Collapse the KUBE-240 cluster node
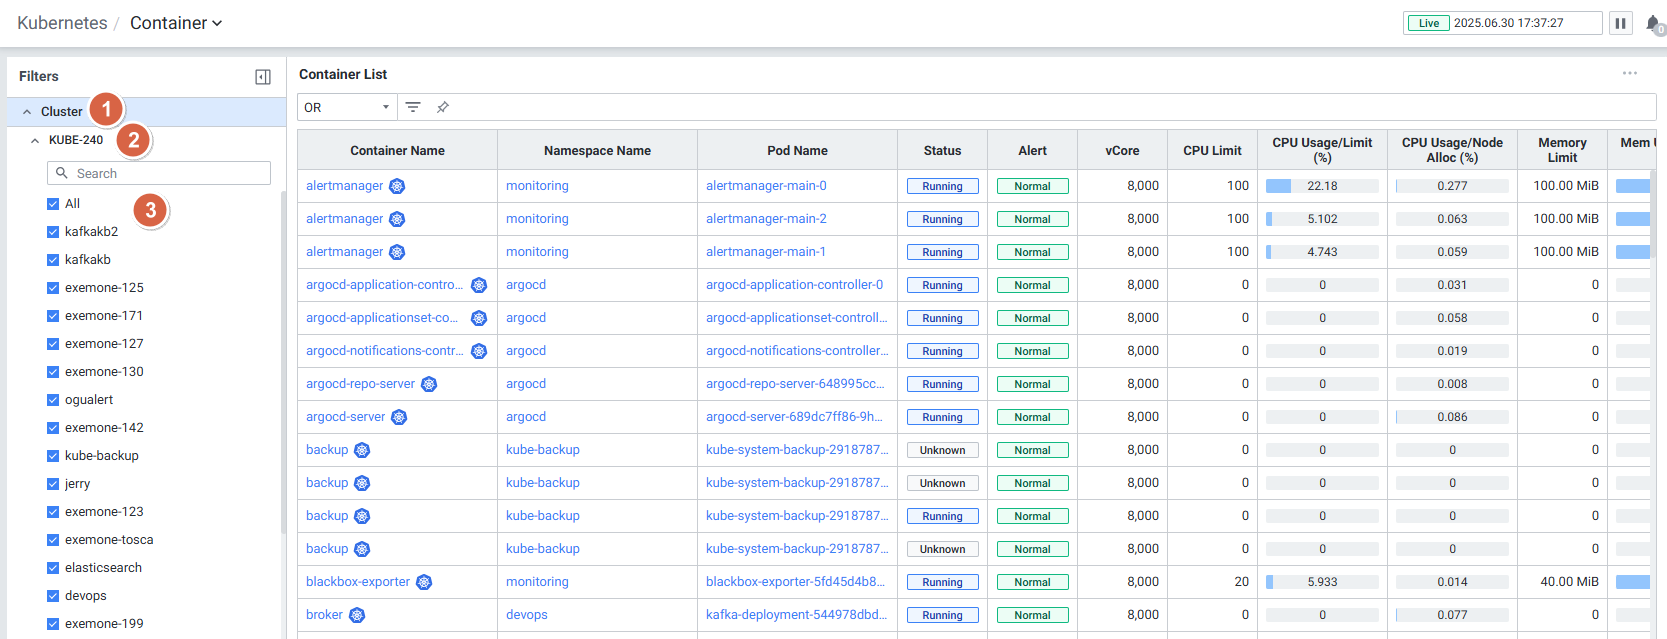Image resolution: width=1667 pixels, height=639 pixels. tap(35, 141)
